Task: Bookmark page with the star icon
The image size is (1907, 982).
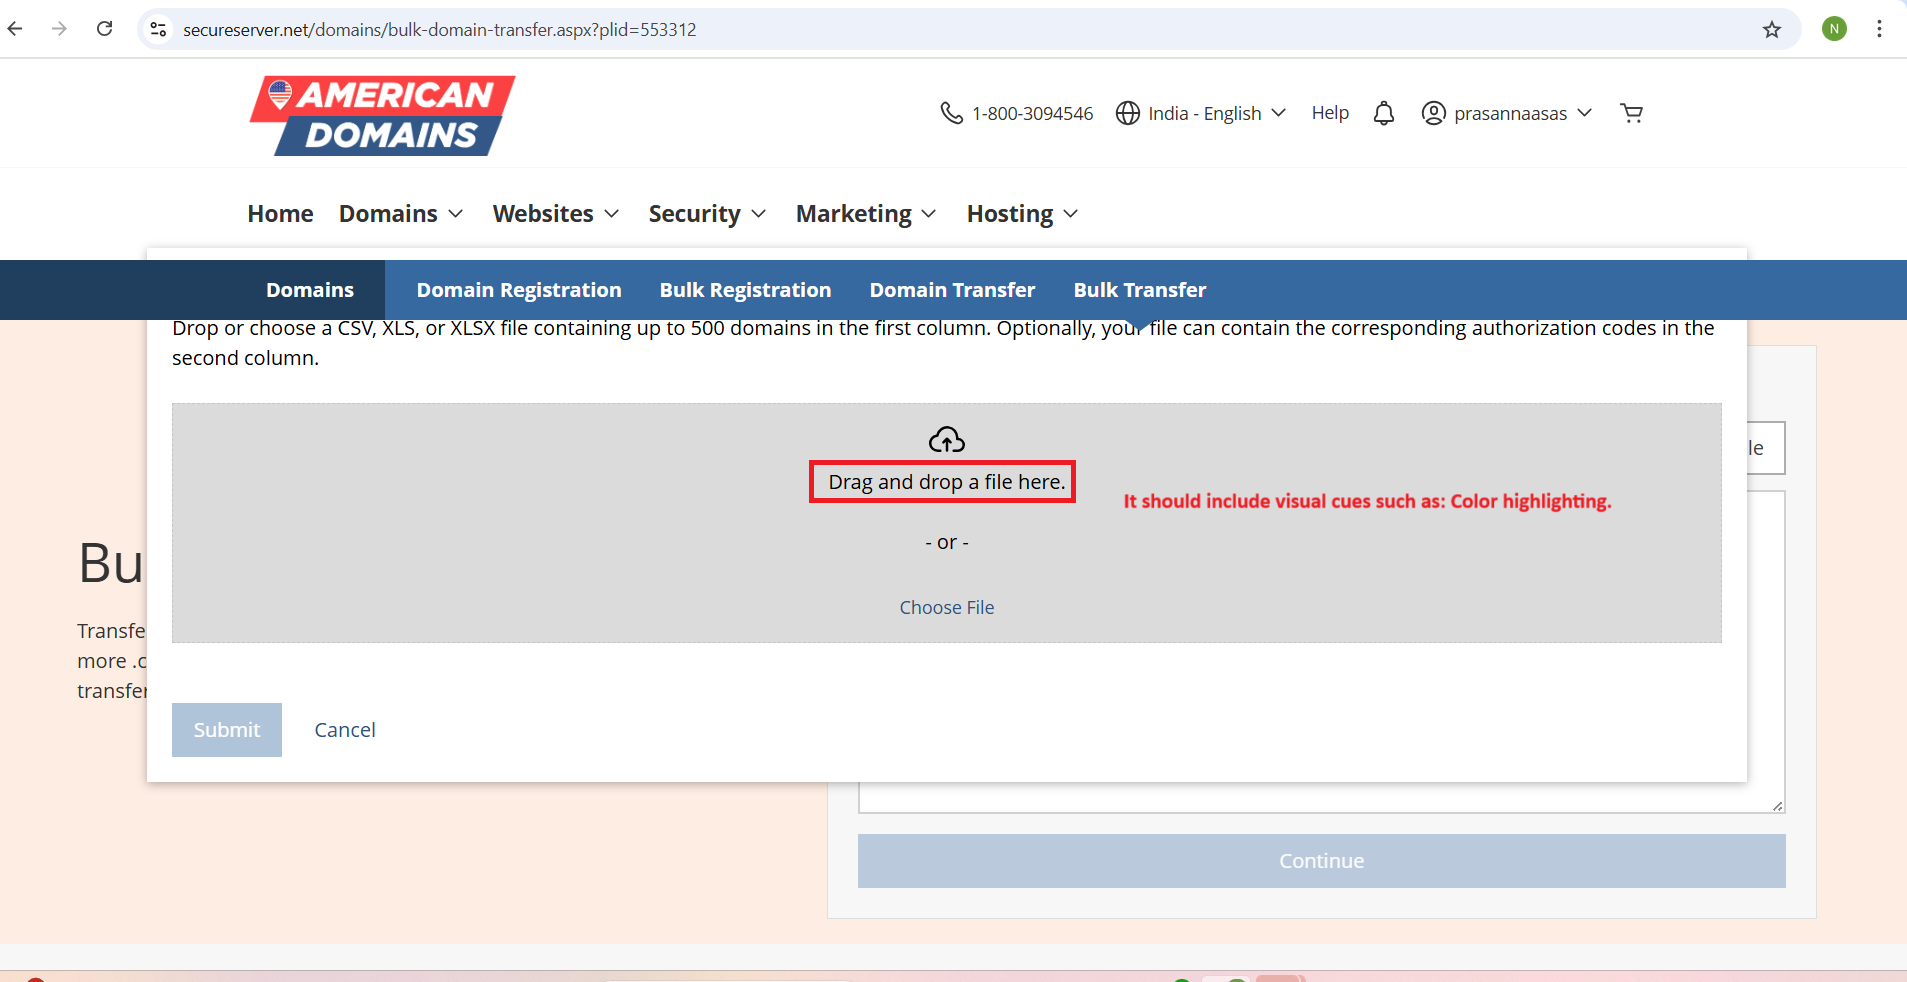Action: 1771,29
